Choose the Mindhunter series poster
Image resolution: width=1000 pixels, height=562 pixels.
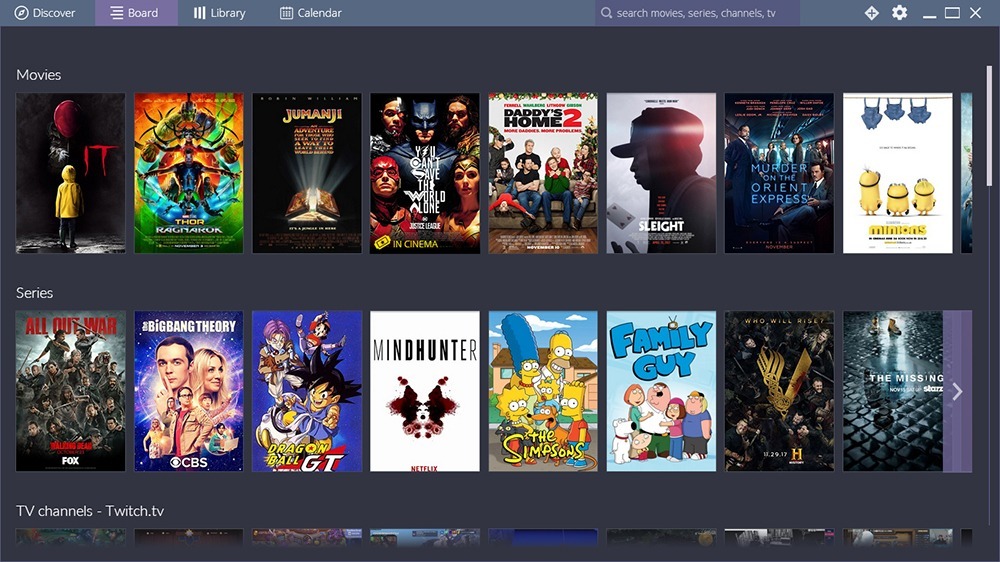425,391
